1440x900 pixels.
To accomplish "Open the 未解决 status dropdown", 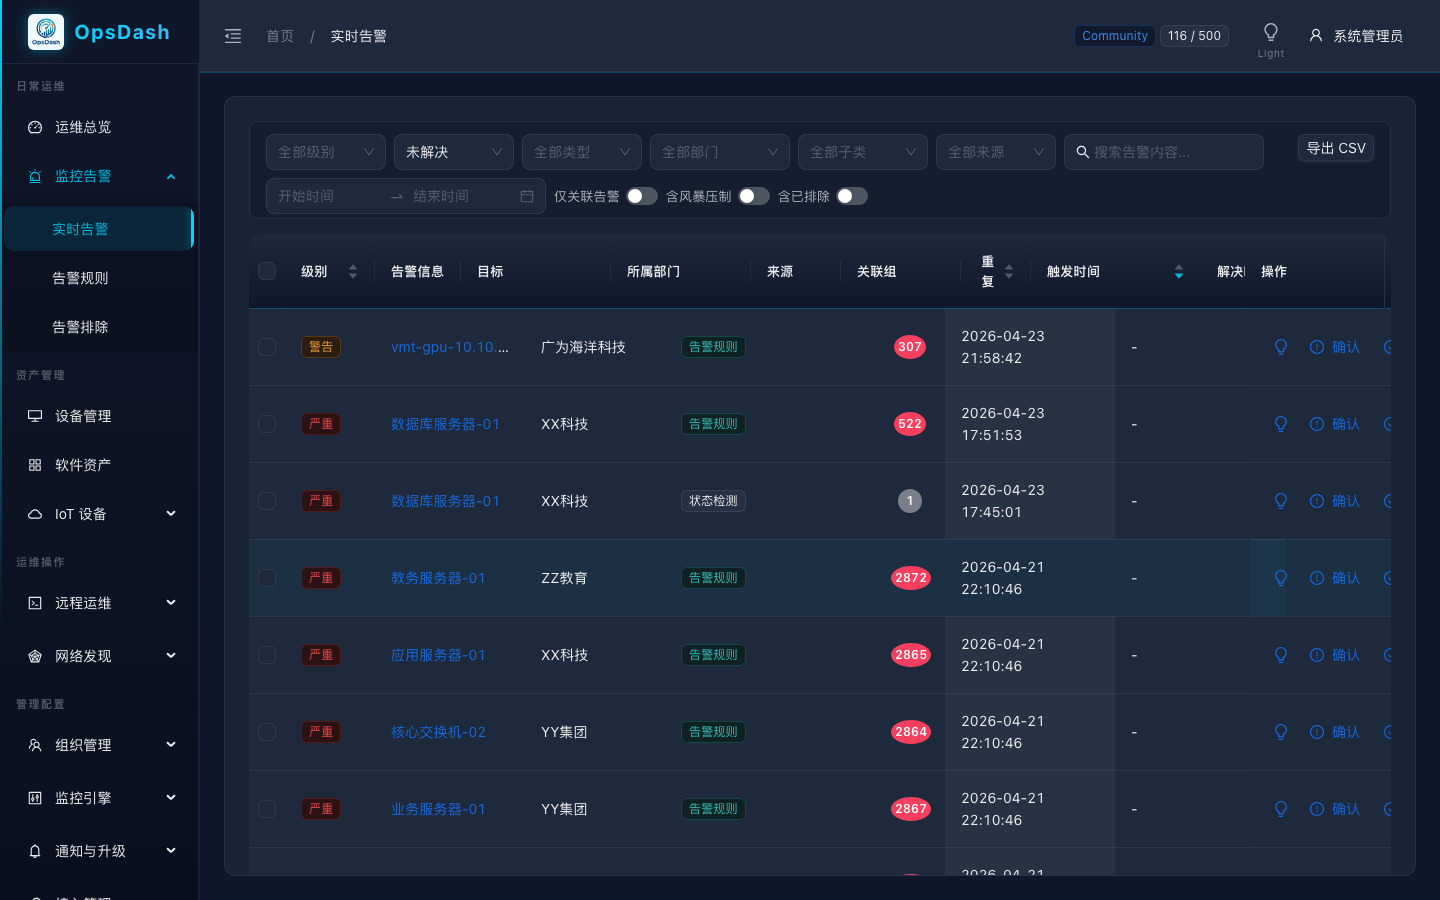I will (x=454, y=152).
